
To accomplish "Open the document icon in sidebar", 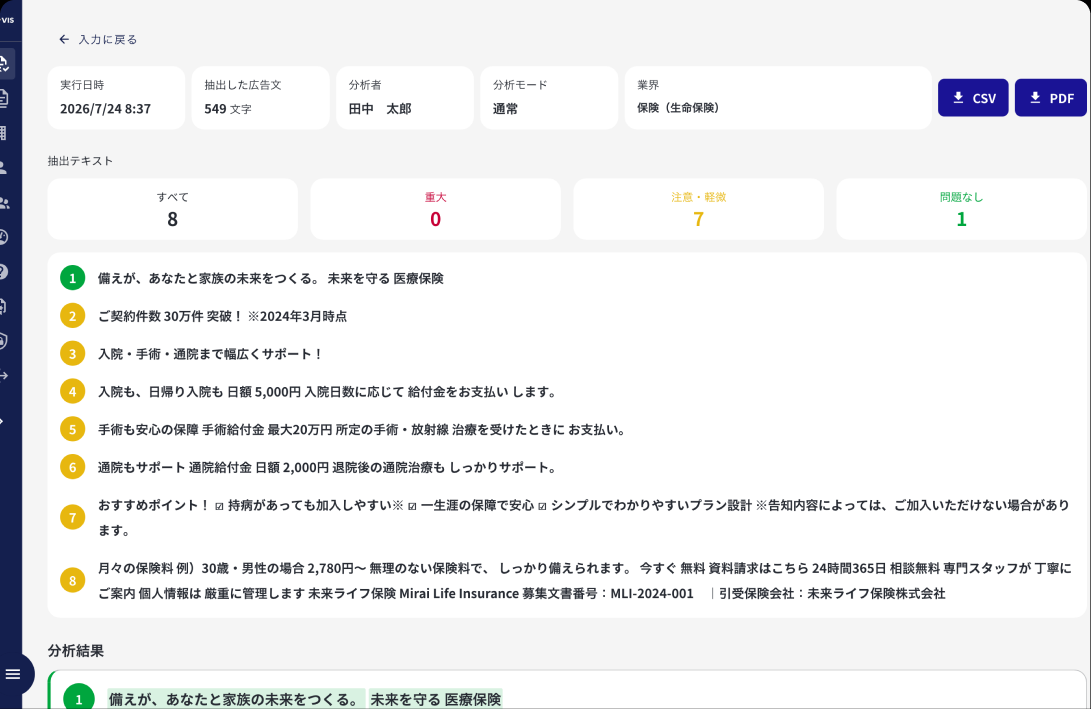I will [4, 98].
